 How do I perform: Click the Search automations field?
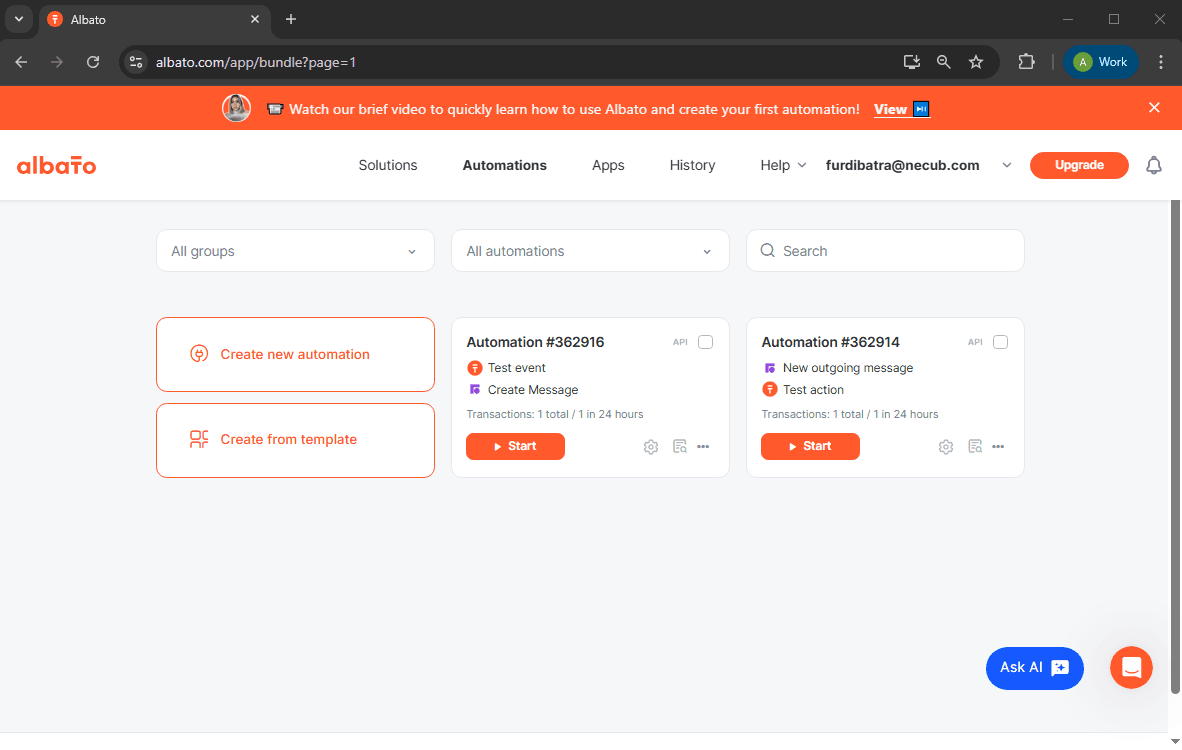point(885,251)
